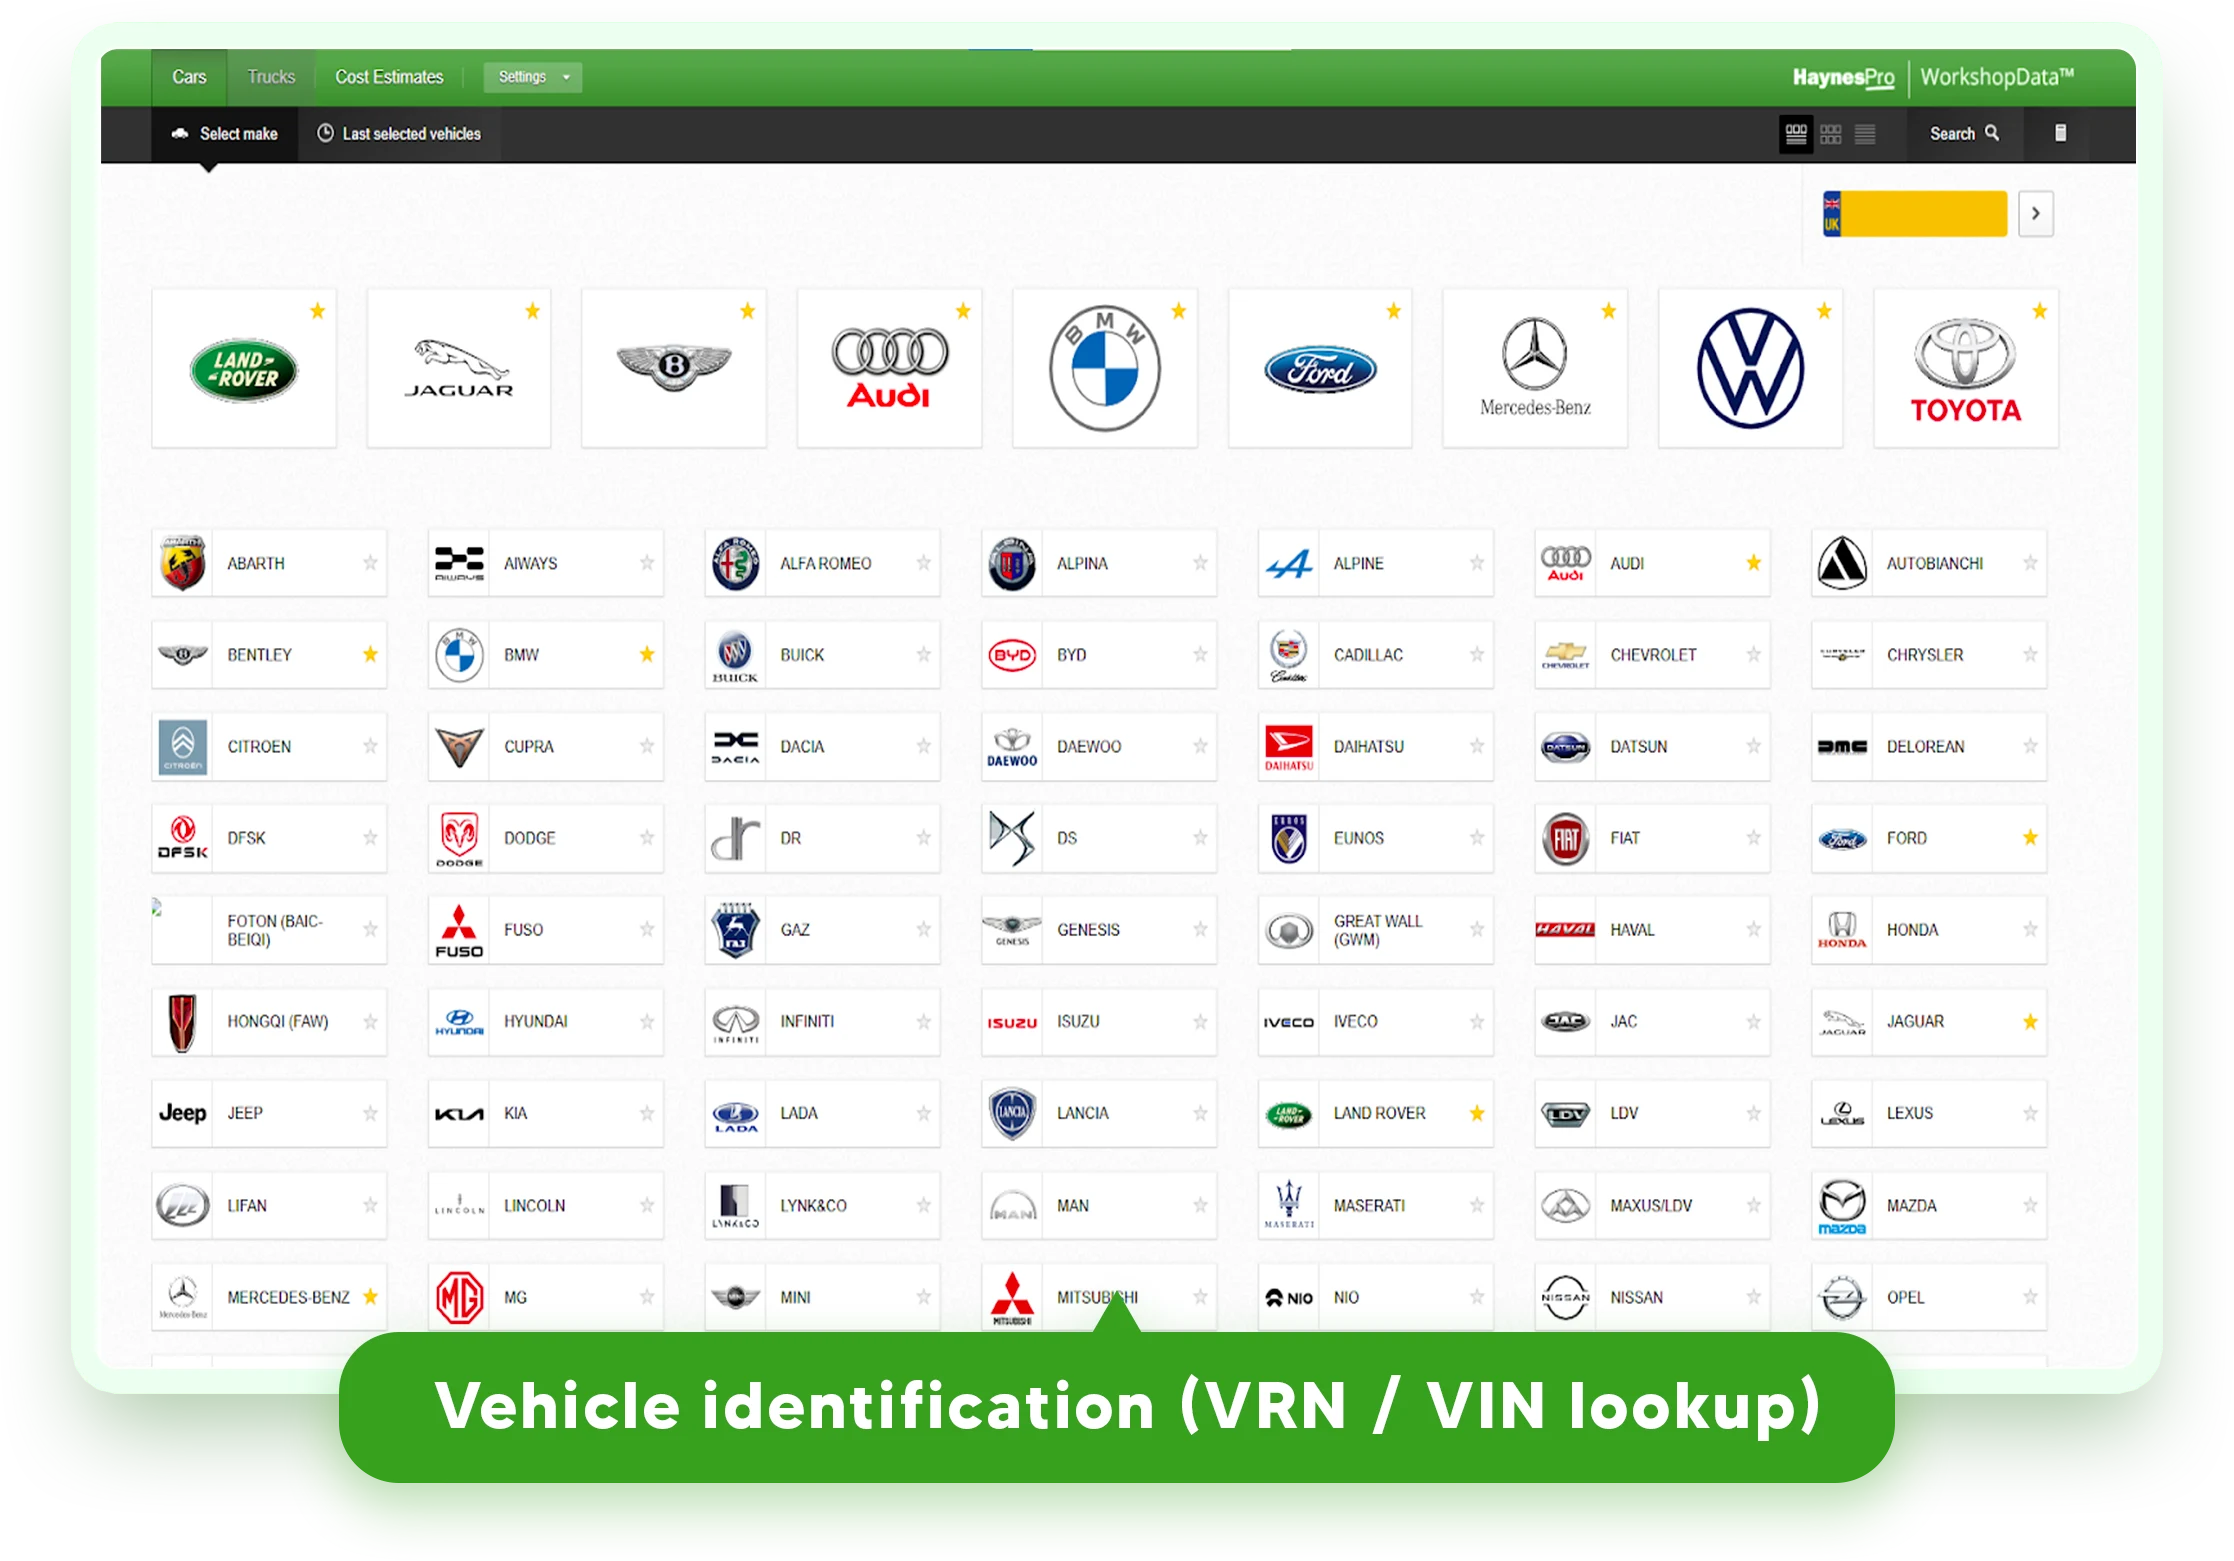Switch to the Trucks tab
The width and height of the screenshot is (2234, 1561).
pyautogui.click(x=271, y=77)
